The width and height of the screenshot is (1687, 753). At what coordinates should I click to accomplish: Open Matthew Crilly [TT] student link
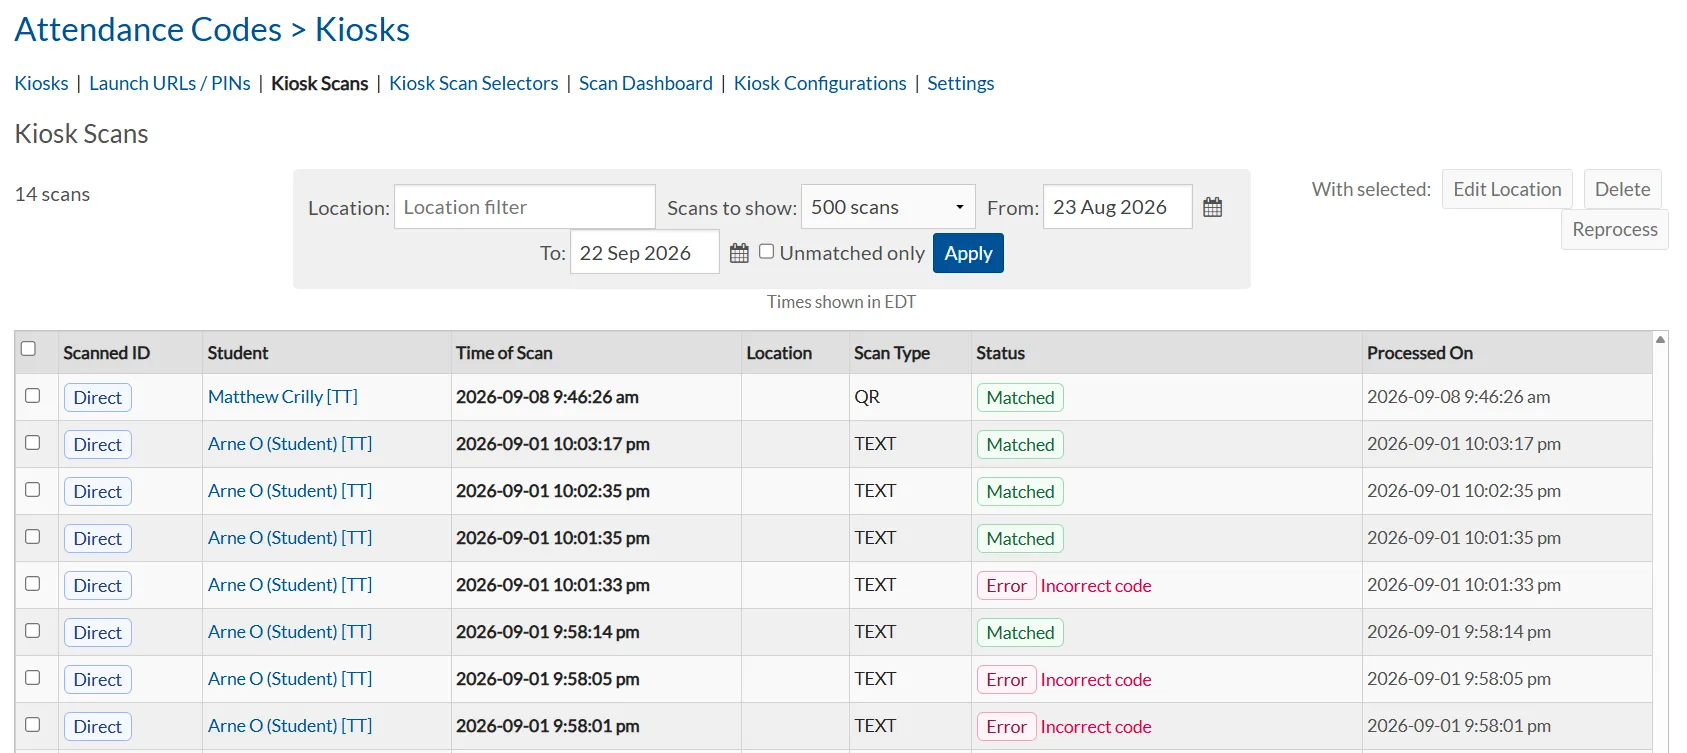tap(283, 397)
